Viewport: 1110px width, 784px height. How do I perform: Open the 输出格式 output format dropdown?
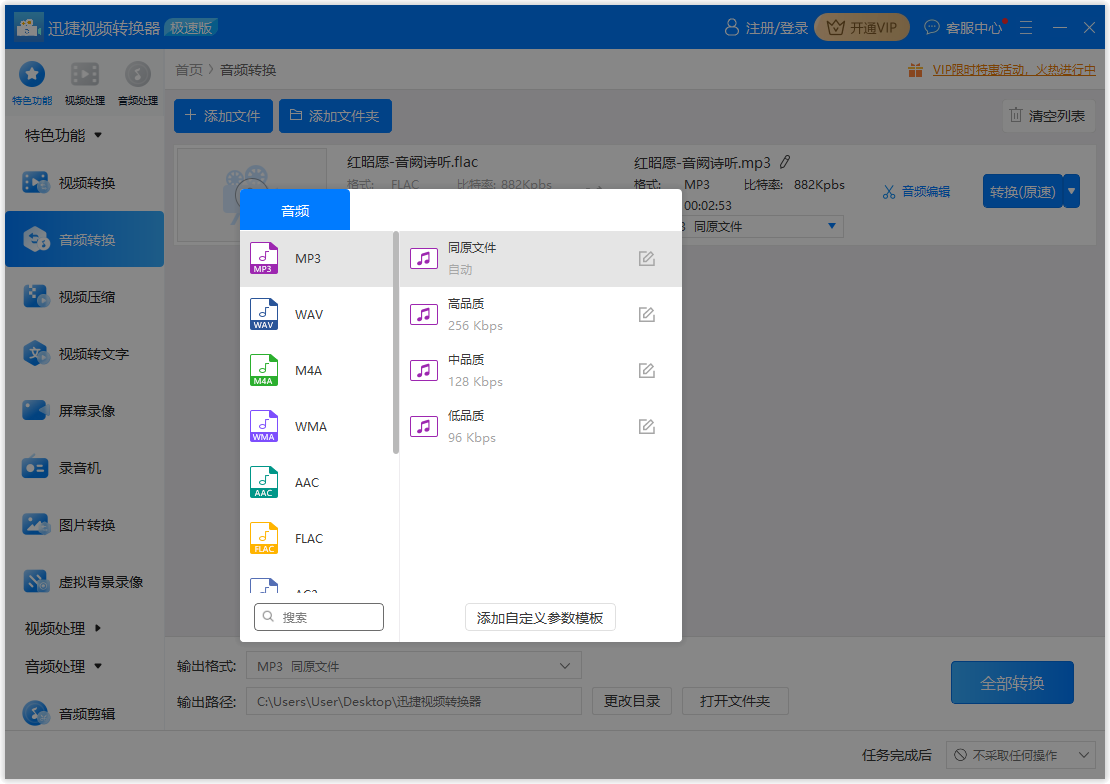click(x=413, y=664)
